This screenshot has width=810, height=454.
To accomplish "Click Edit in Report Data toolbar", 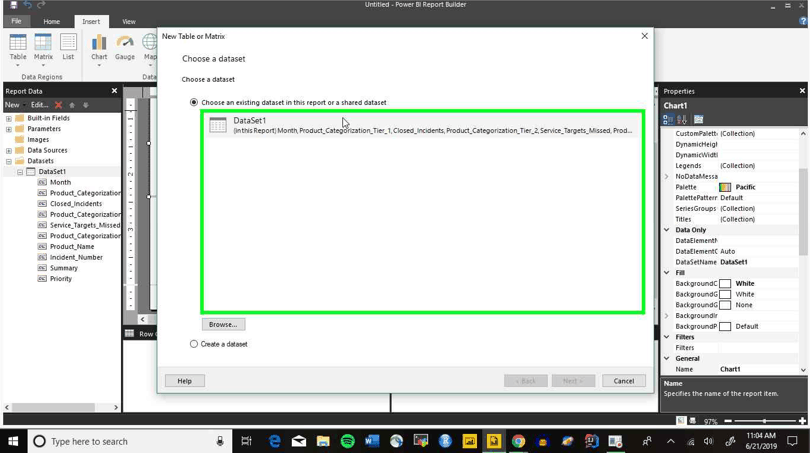I will pyautogui.click(x=39, y=105).
